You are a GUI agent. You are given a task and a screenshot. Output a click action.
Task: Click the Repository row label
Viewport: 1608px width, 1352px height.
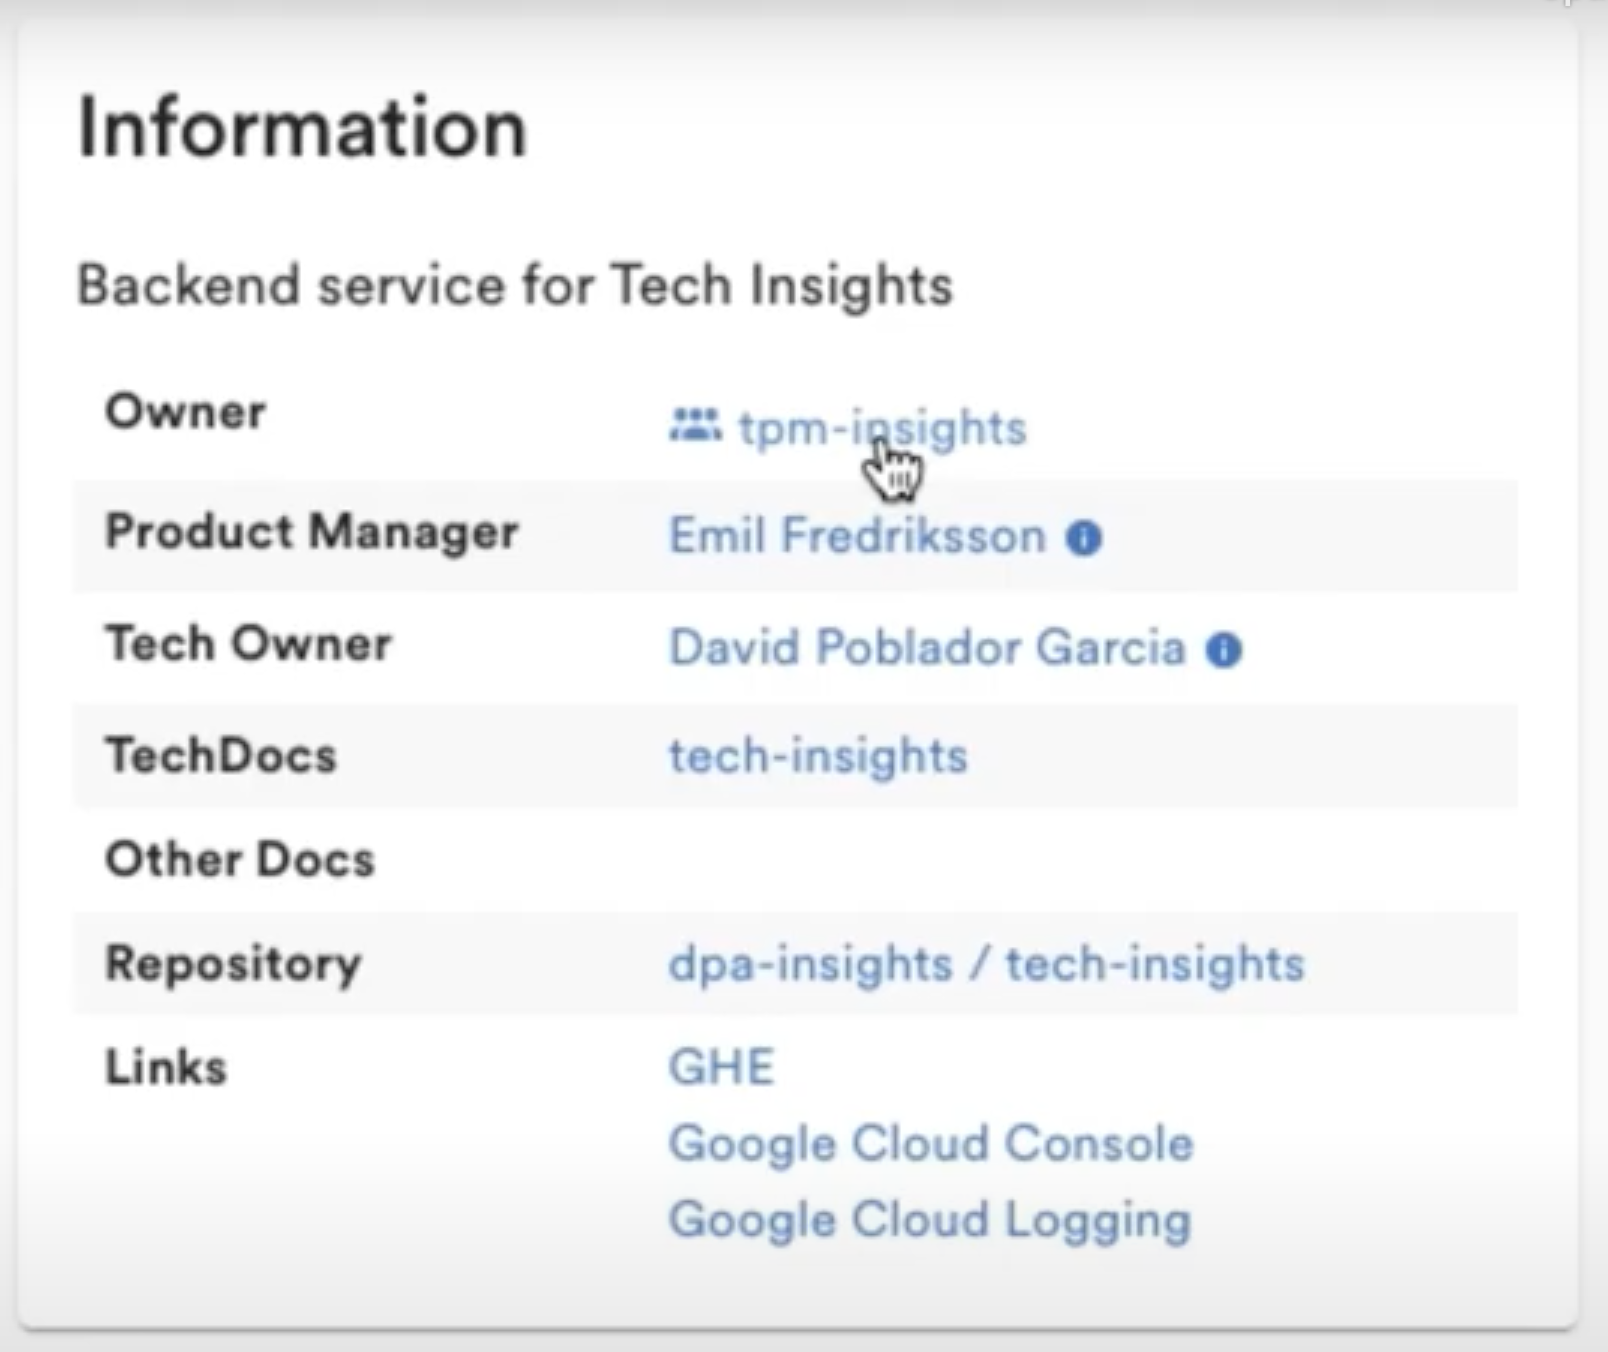tap(234, 964)
